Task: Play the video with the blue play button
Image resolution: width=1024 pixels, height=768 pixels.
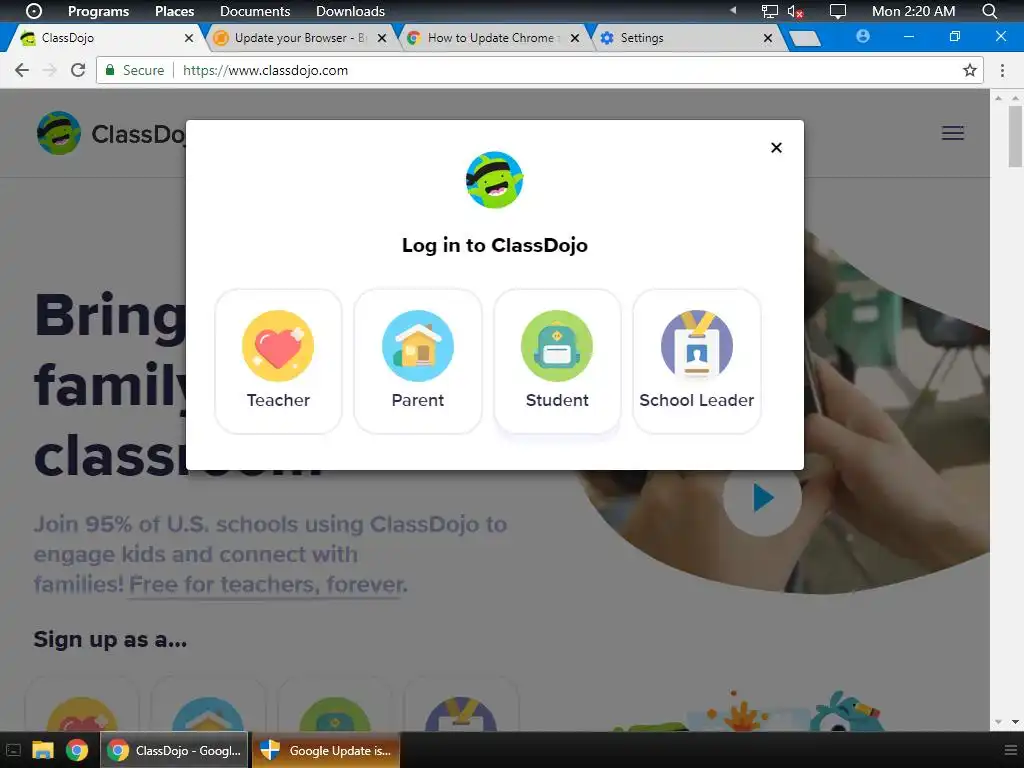Action: pos(762,498)
